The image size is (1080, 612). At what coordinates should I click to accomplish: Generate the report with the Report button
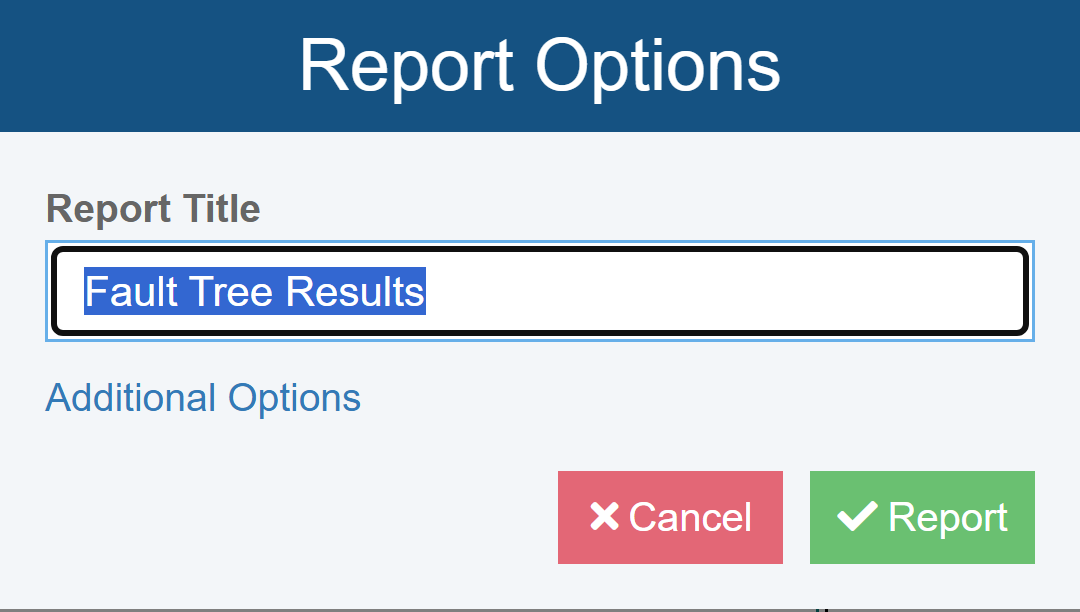coord(922,517)
